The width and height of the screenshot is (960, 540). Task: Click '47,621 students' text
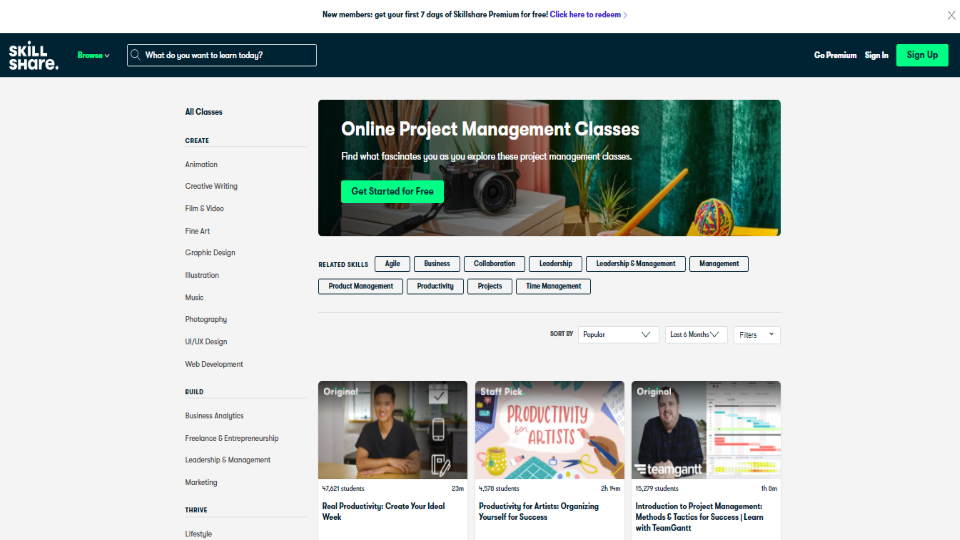[343, 489]
